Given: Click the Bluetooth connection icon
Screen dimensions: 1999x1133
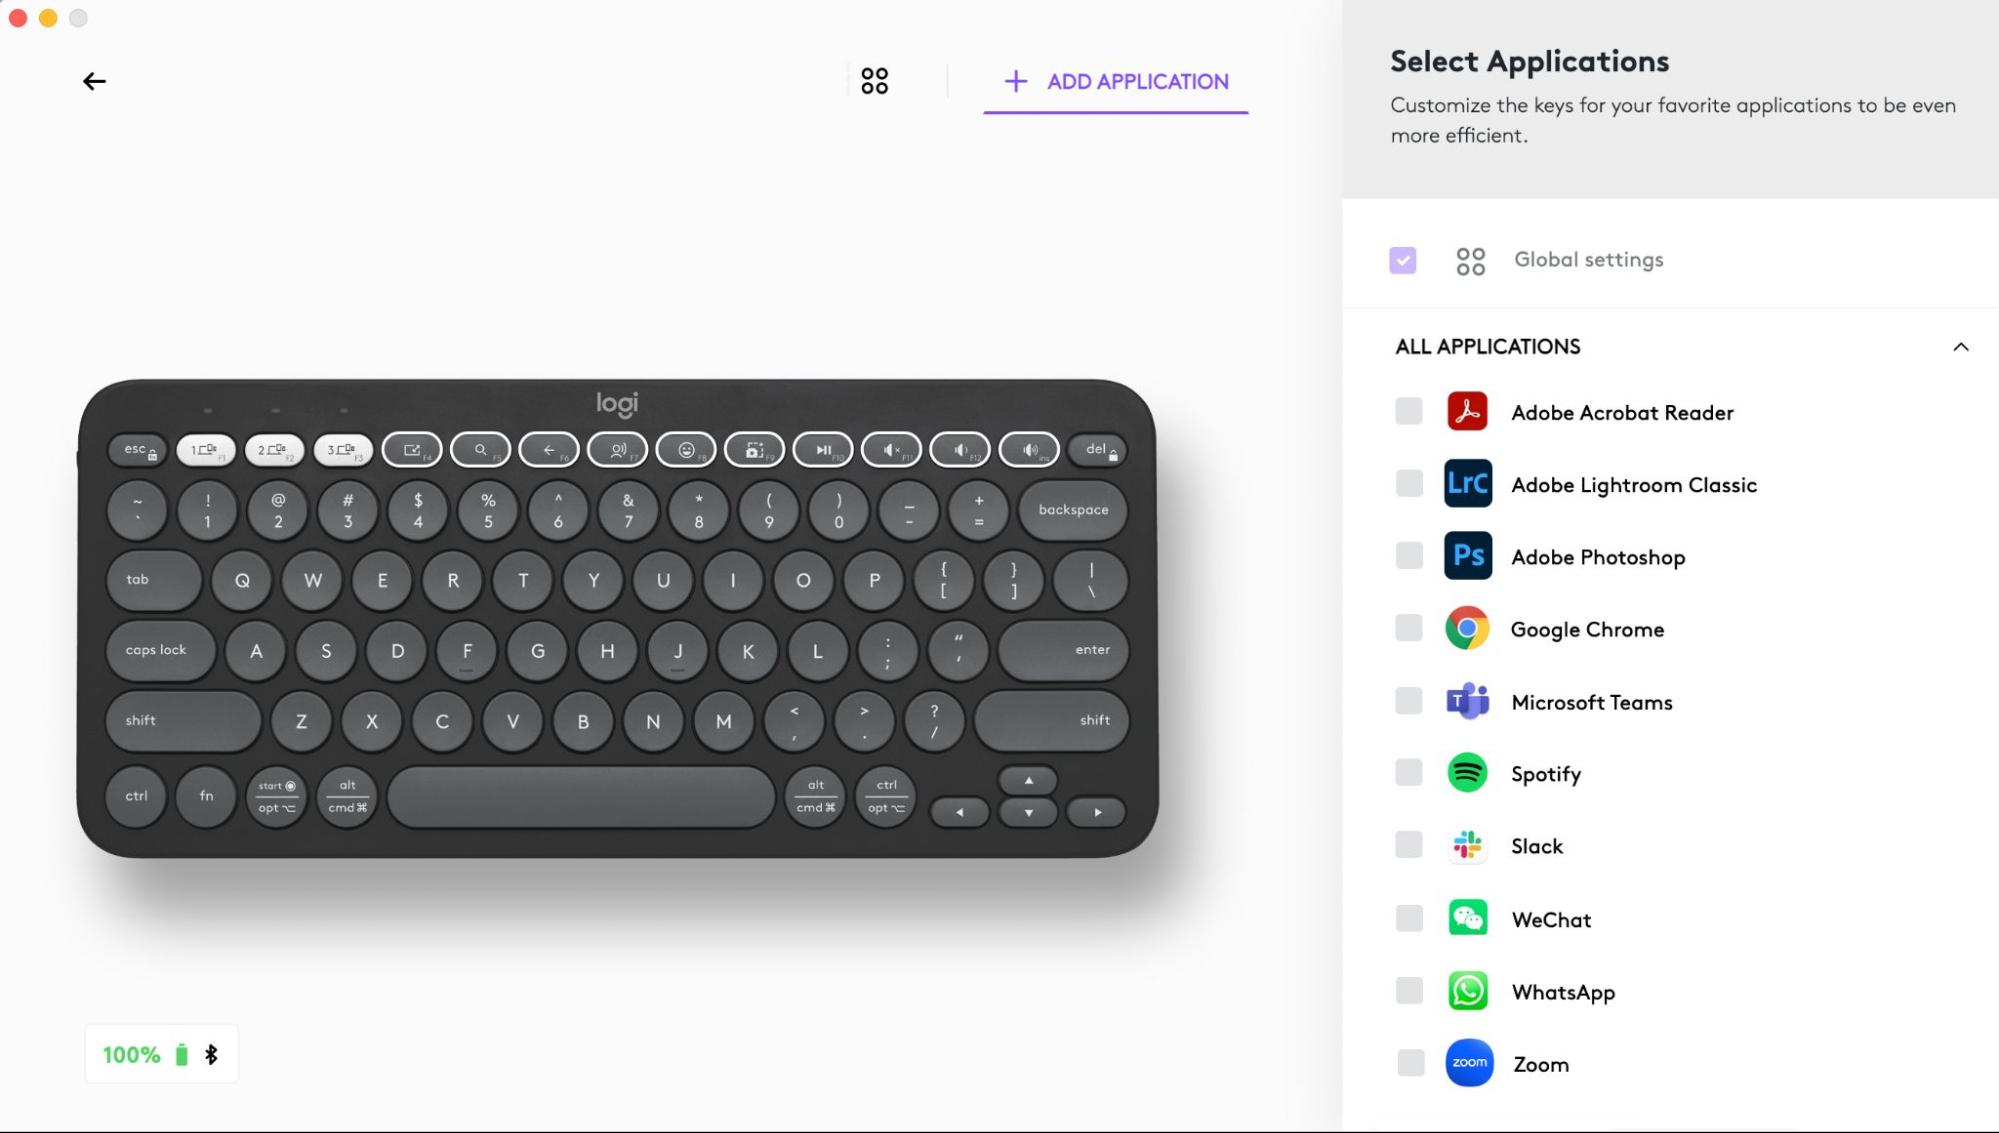Looking at the screenshot, I should pyautogui.click(x=211, y=1054).
